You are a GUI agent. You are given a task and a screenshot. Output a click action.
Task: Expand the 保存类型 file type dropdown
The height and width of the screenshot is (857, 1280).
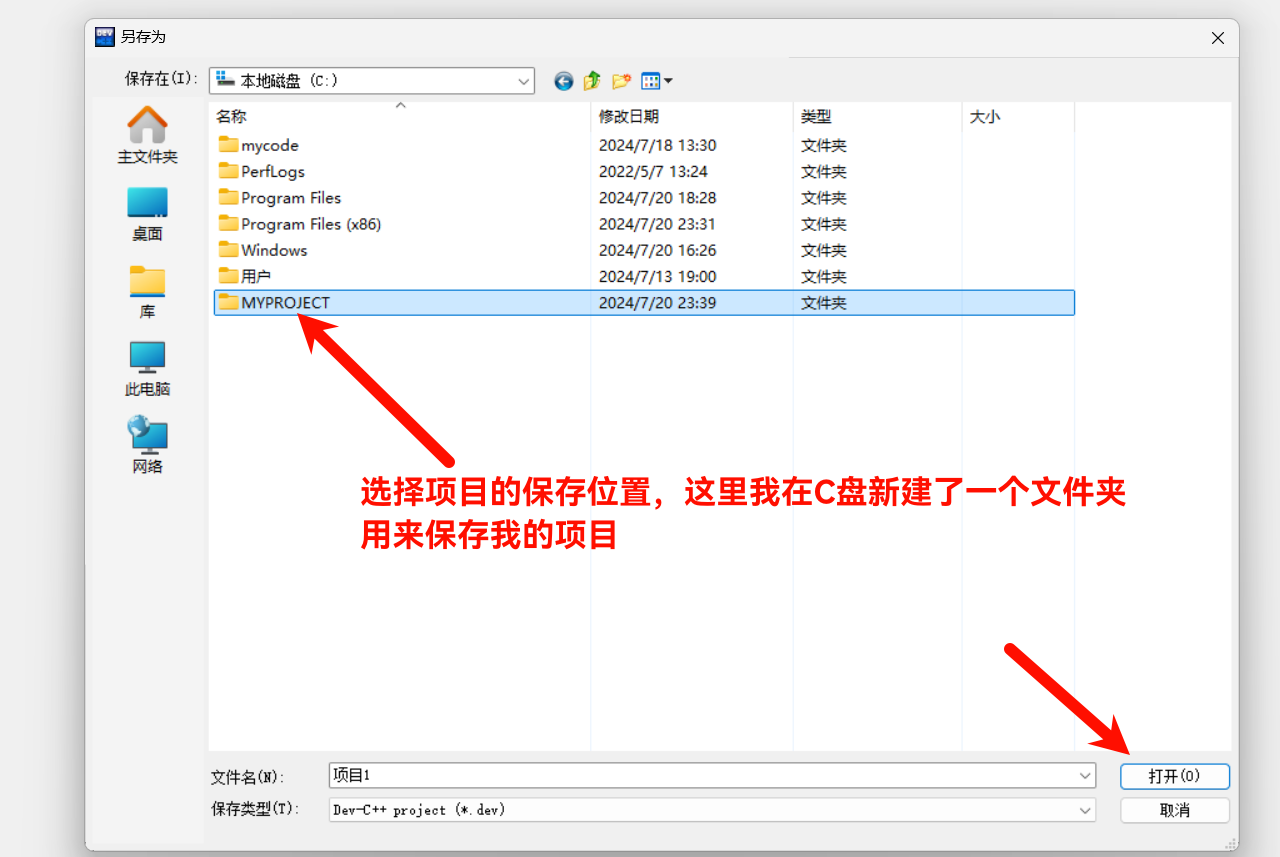1086,810
